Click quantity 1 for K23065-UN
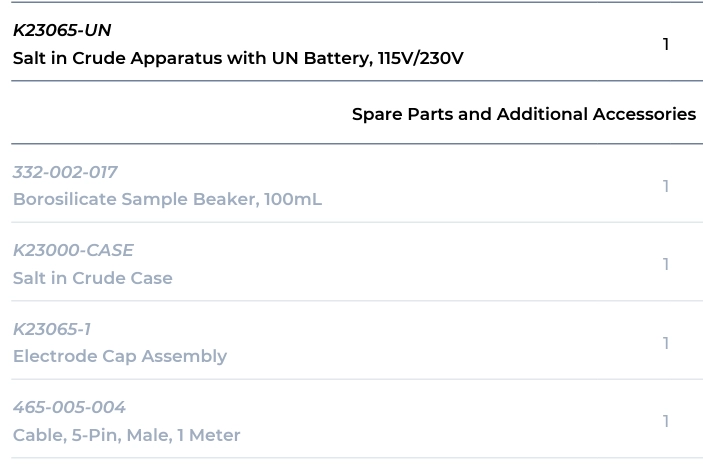The height and width of the screenshot is (474, 703). (x=666, y=44)
